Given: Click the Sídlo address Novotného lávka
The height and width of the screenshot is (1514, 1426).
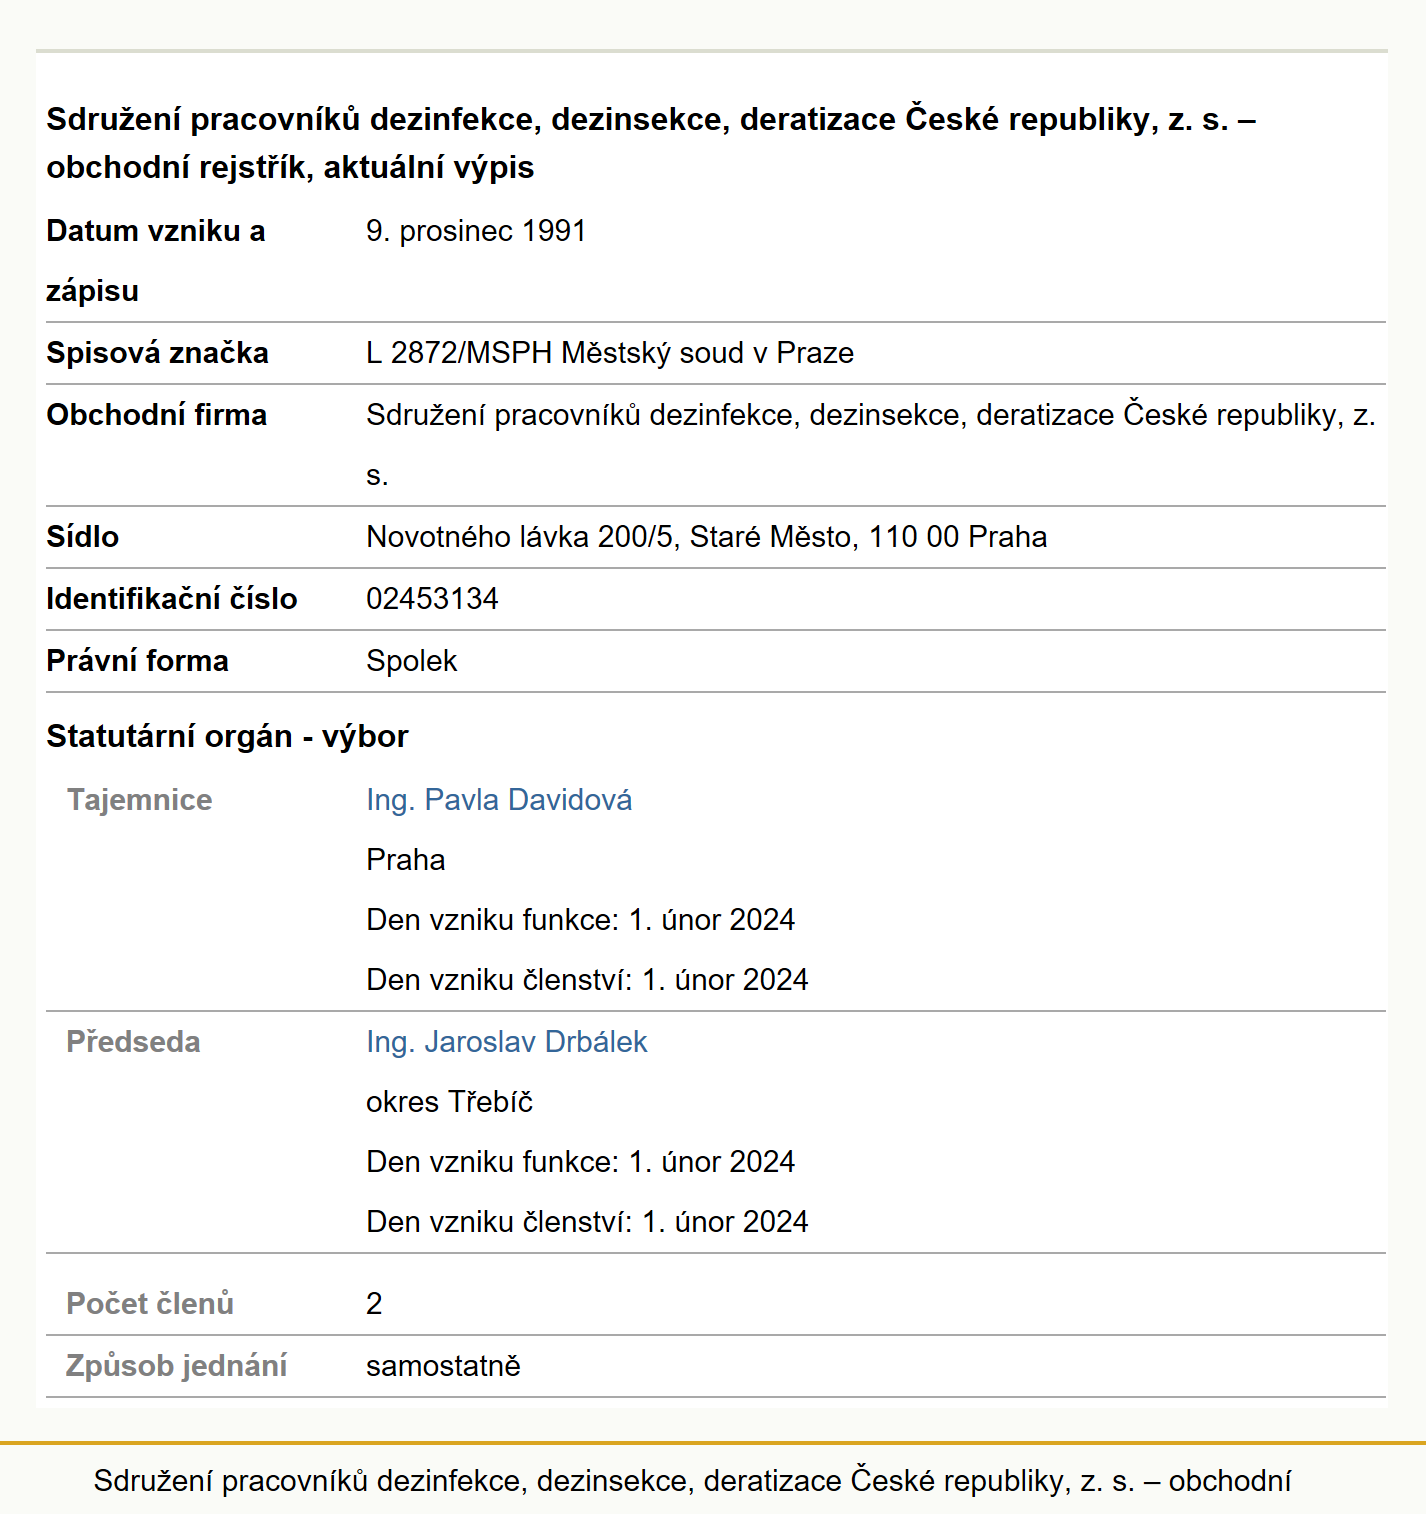Looking at the screenshot, I should tap(707, 537).
